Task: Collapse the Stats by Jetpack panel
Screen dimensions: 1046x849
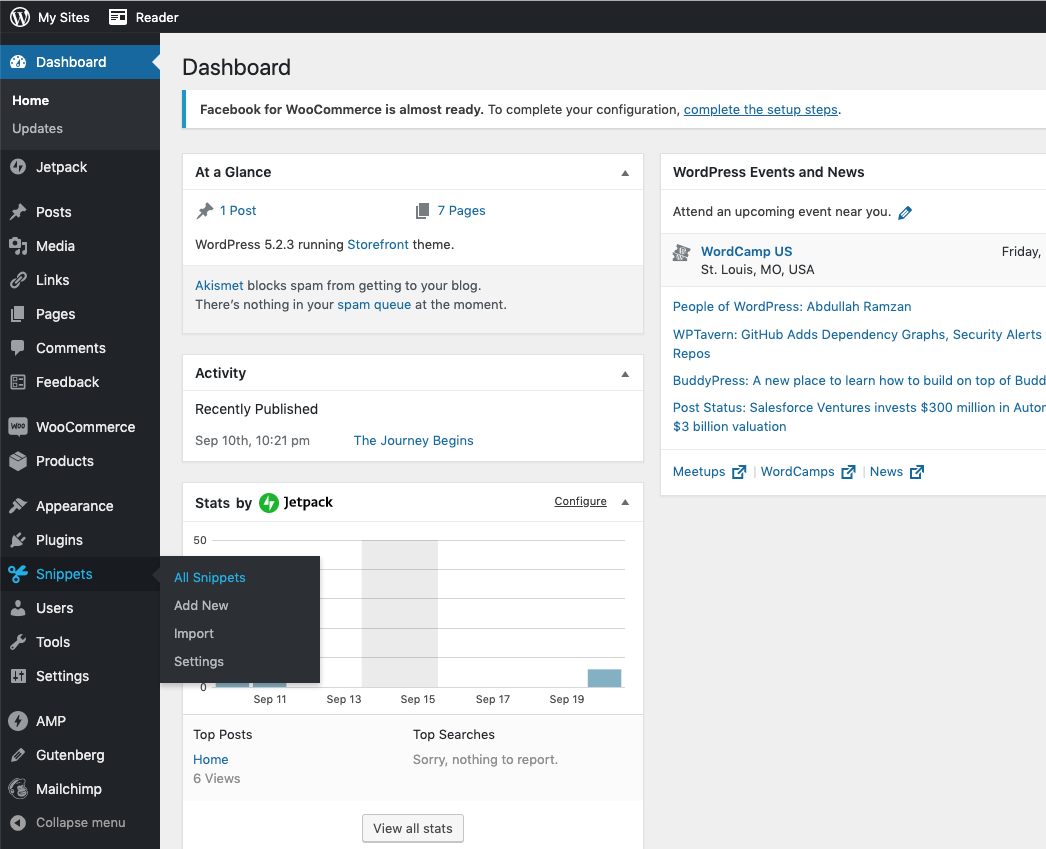Action: coord(625,502)
